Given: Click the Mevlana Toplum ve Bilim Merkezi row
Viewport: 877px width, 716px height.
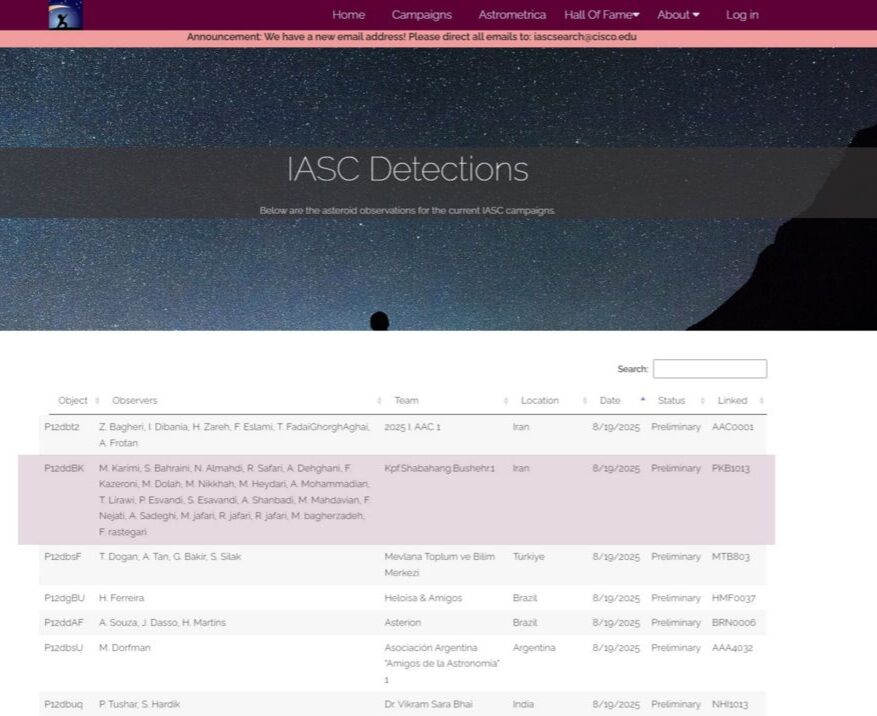Looking at the screenshot, I should (x=403, y=565).
